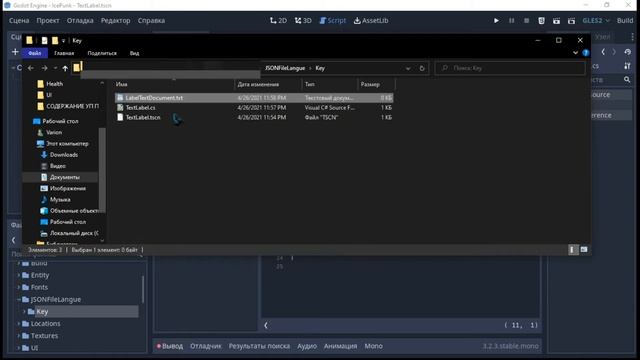Go up one folder in Explorer
Image resolution: width=640 pixels, height=360 pixels.
point(65,68)
